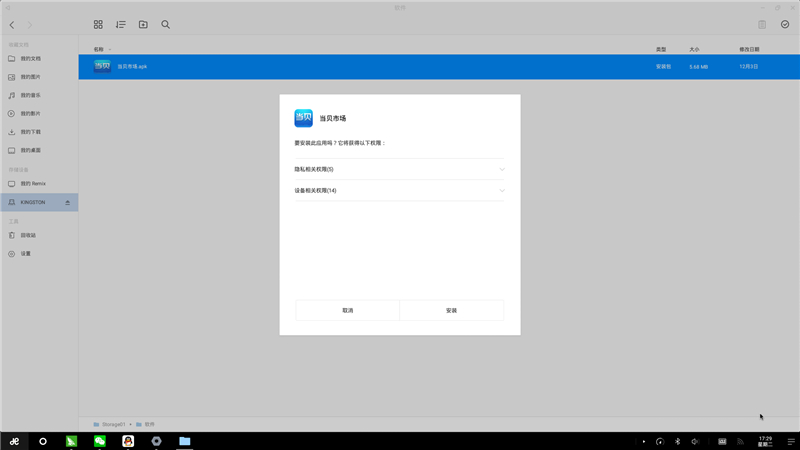This screenshot has height=450, width=800.
Task: Open the volume control in the tray
Action: (695, 442)
